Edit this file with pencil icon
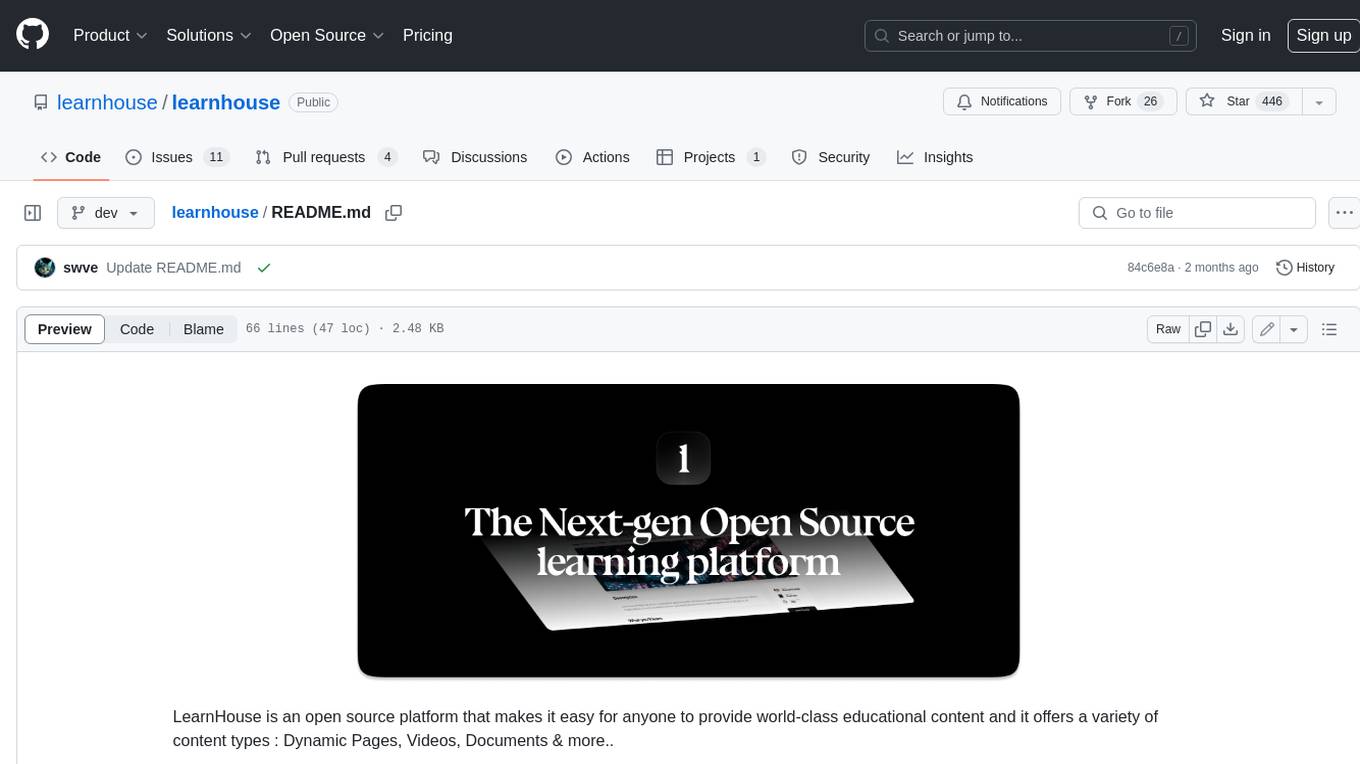Image resolution: width=1360 pixels, height=764 pixels. click(x=1267, y=329)
